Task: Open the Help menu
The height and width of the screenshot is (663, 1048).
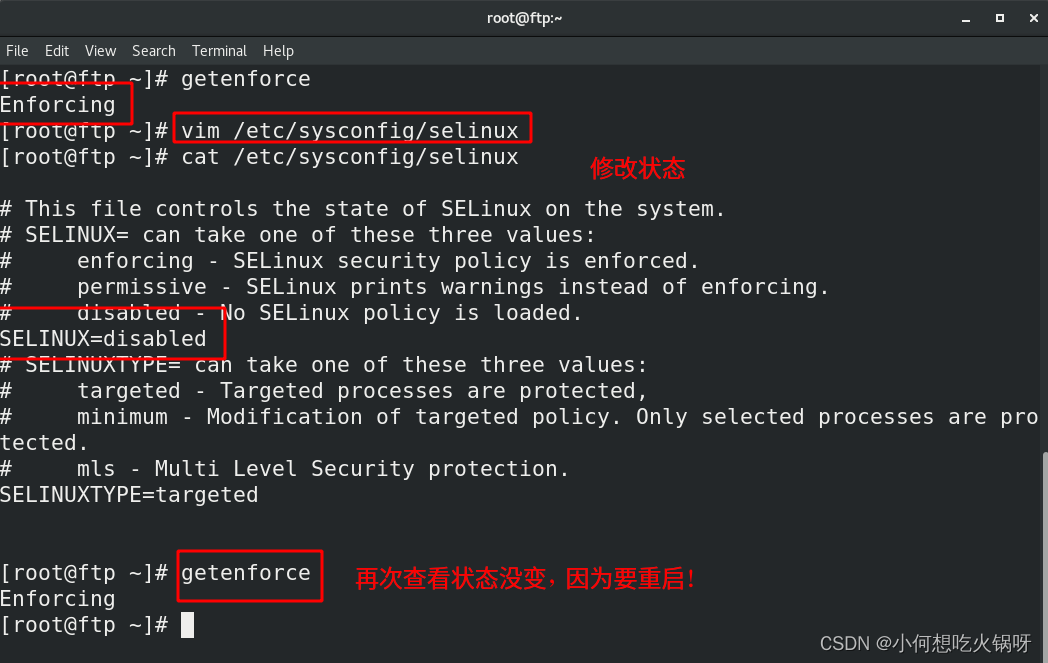Action: pyautogui.click(x=278, y=51)
